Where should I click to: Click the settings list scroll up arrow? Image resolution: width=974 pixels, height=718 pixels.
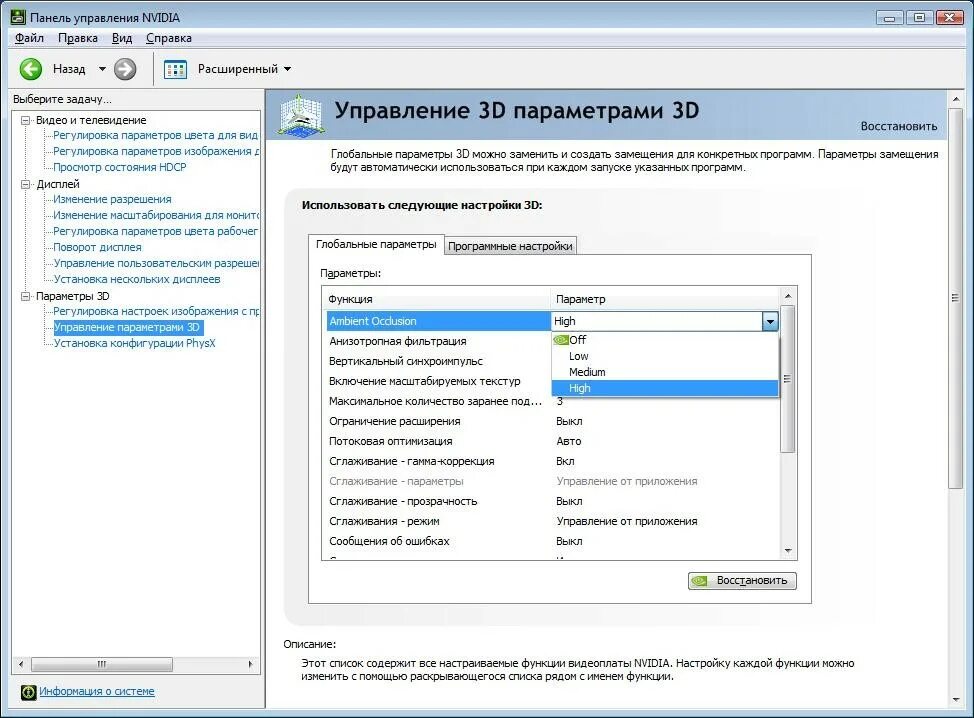tap(788, 296)
